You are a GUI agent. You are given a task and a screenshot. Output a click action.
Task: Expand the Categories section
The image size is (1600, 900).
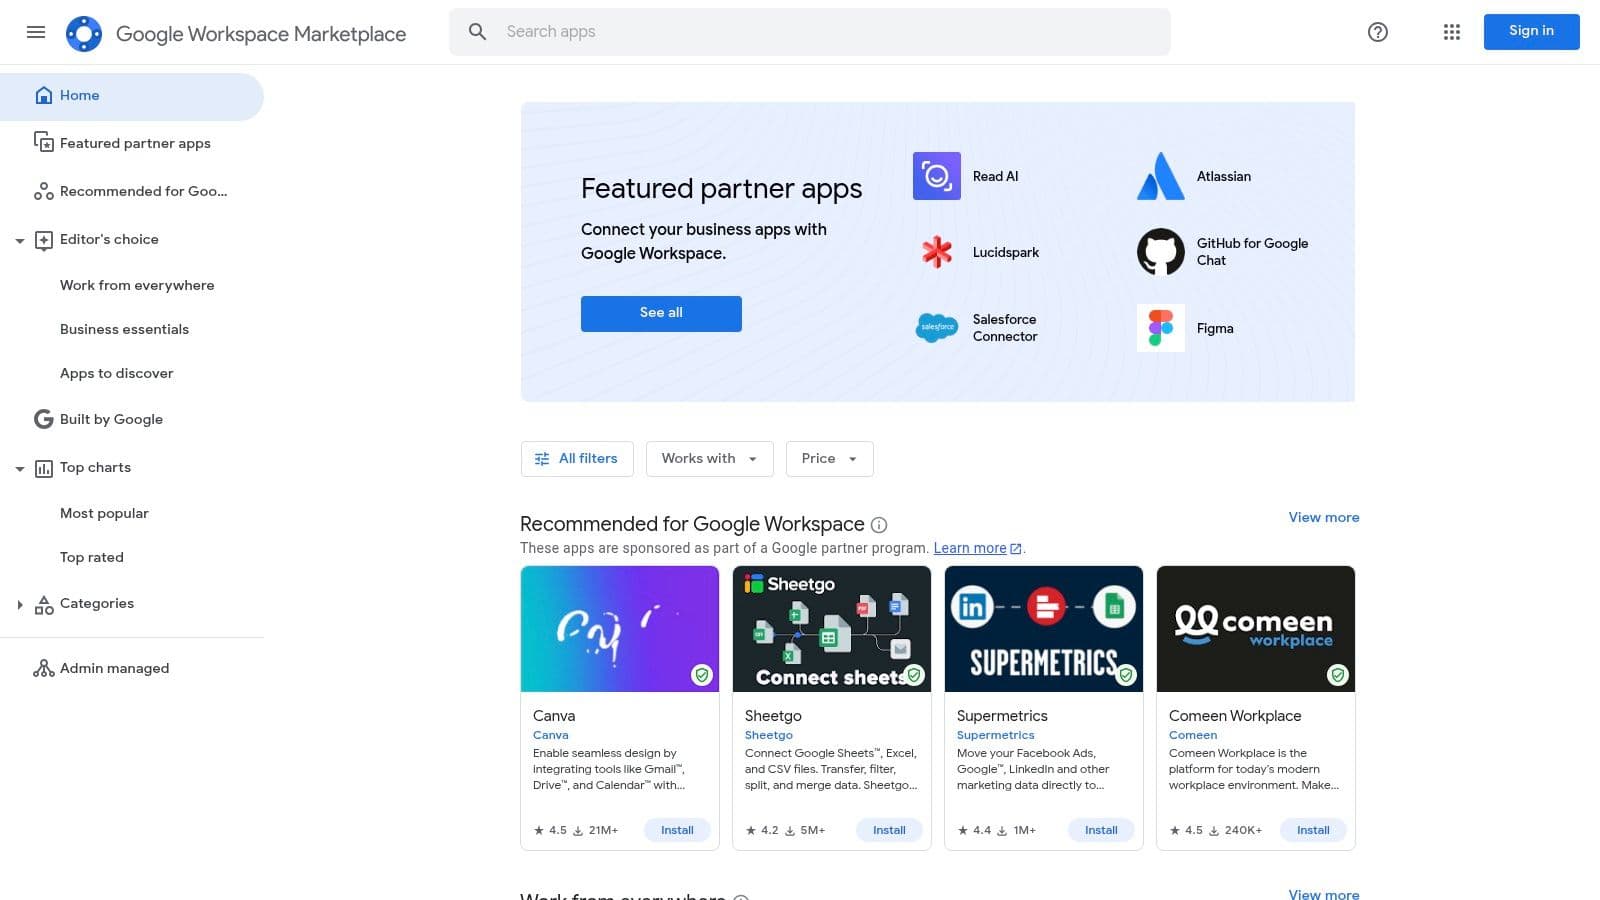pyautogui.click(x=20, y=604)
